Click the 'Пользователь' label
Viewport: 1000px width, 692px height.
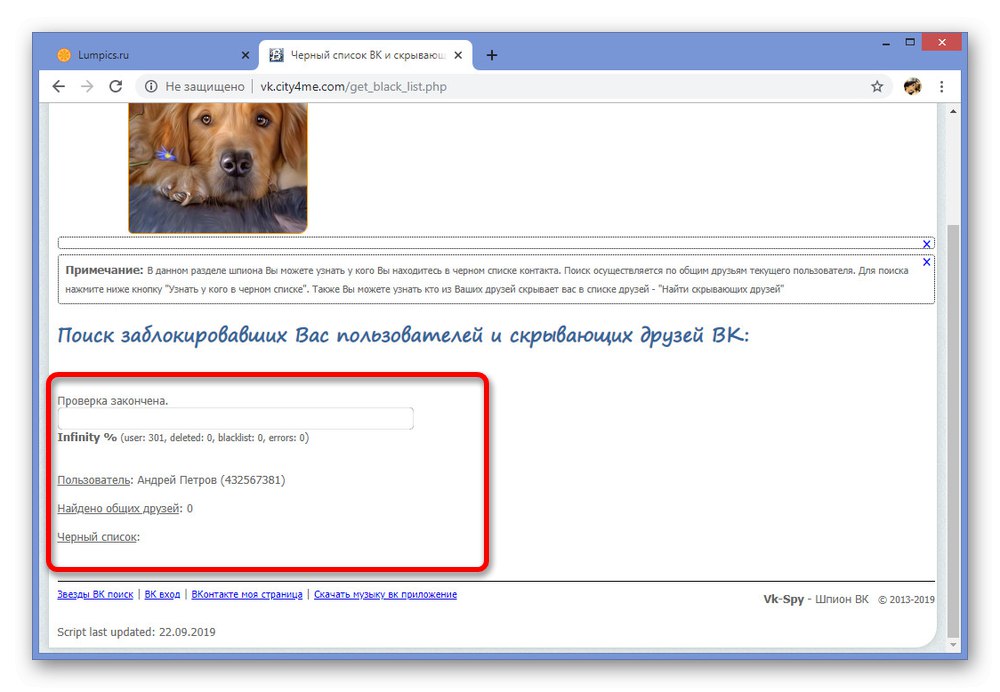(94, 480)
